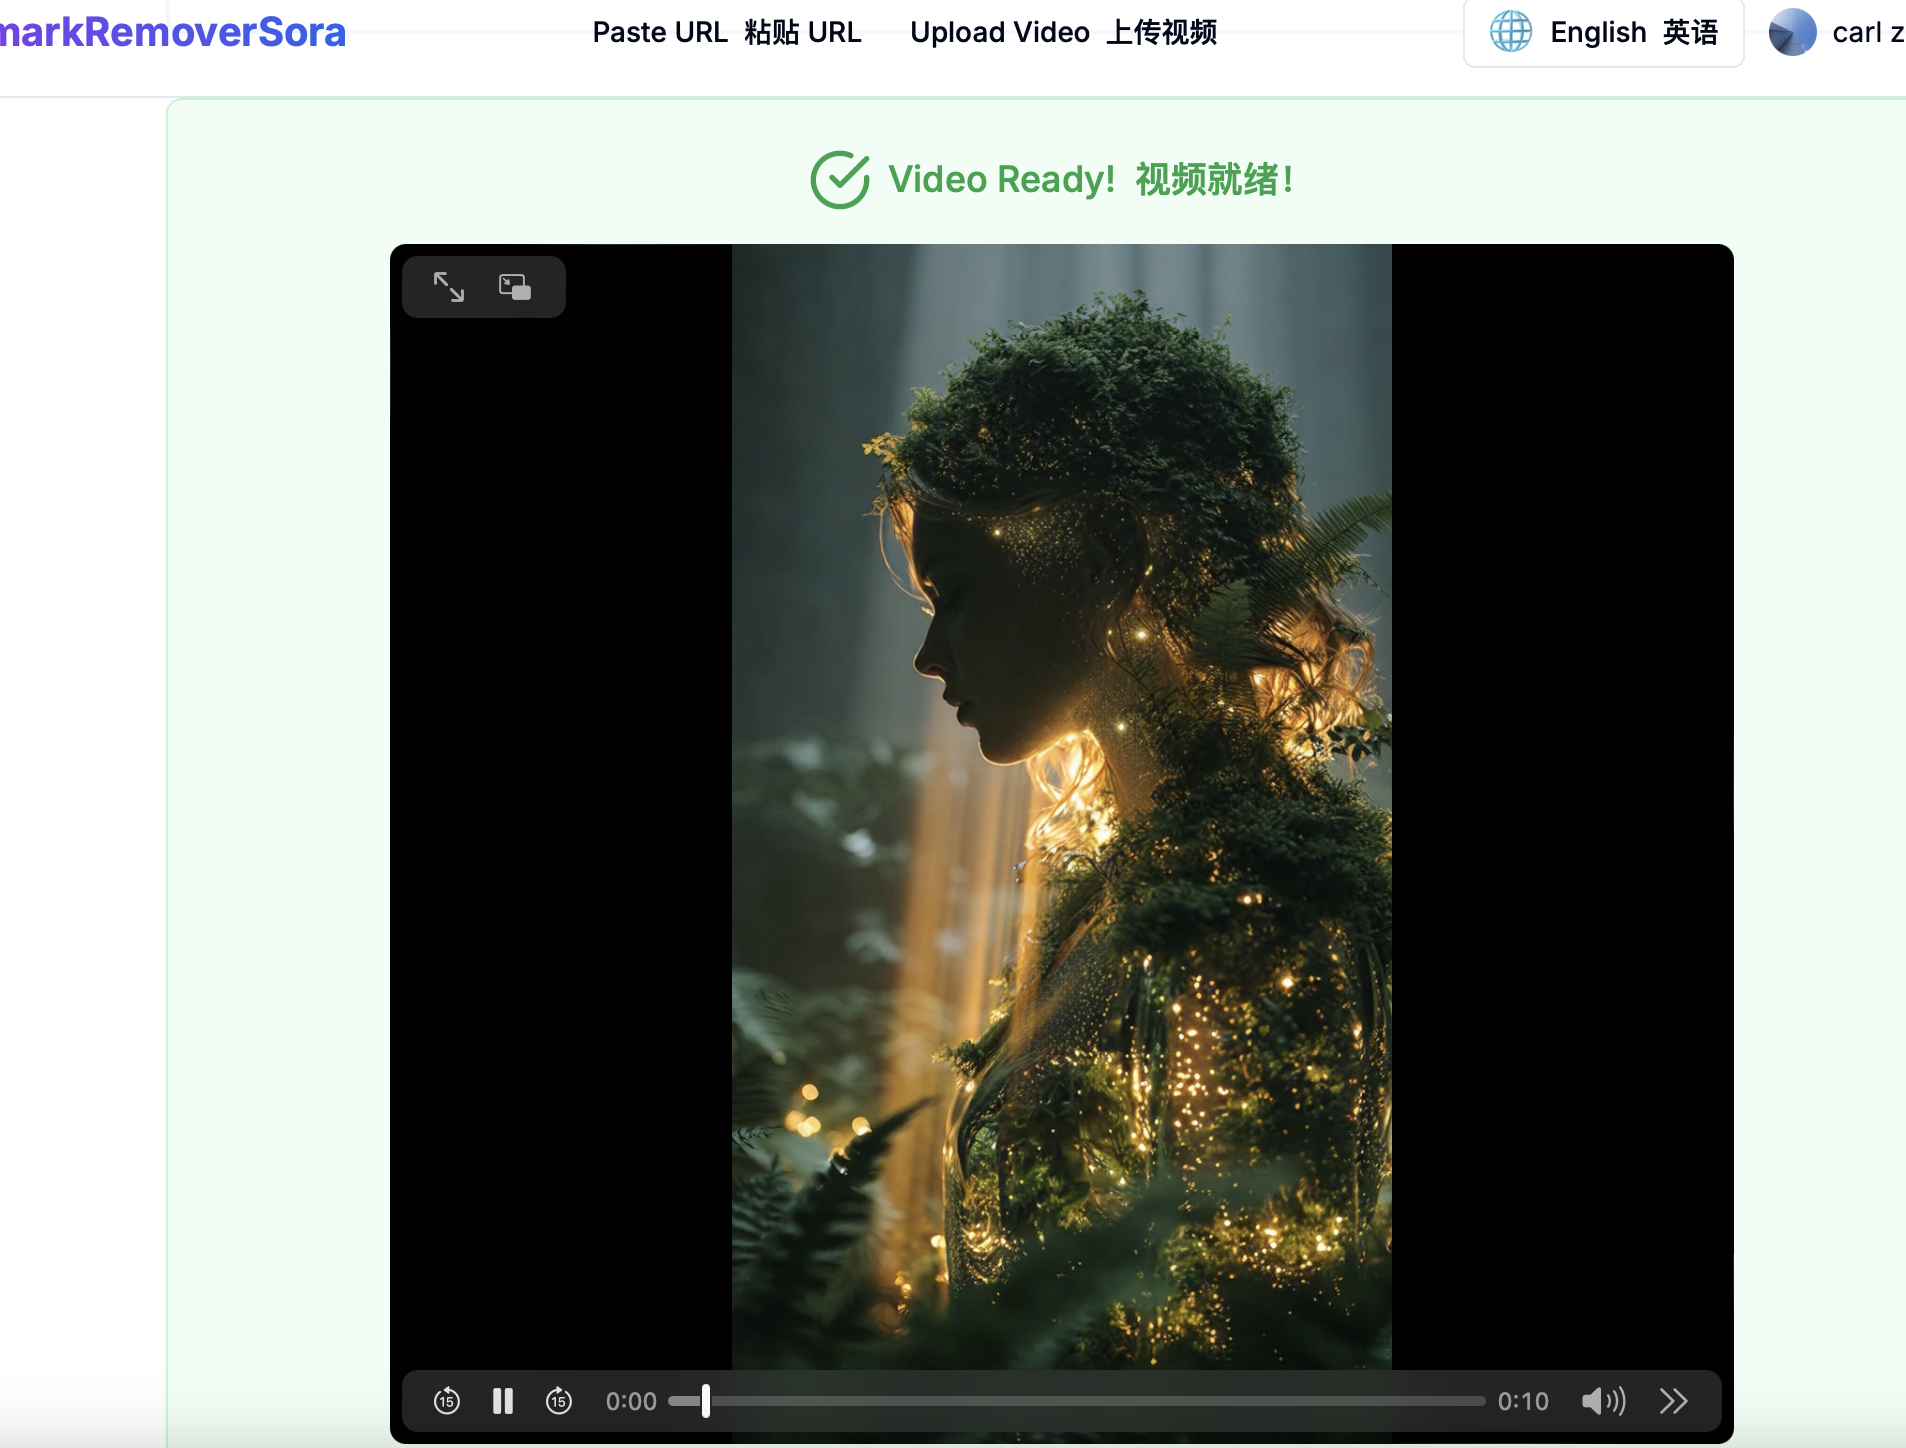Viewport: 1906px width, 1448px height.
Task: Click the Video Ready! heading text
Action: coord(1091,180)
